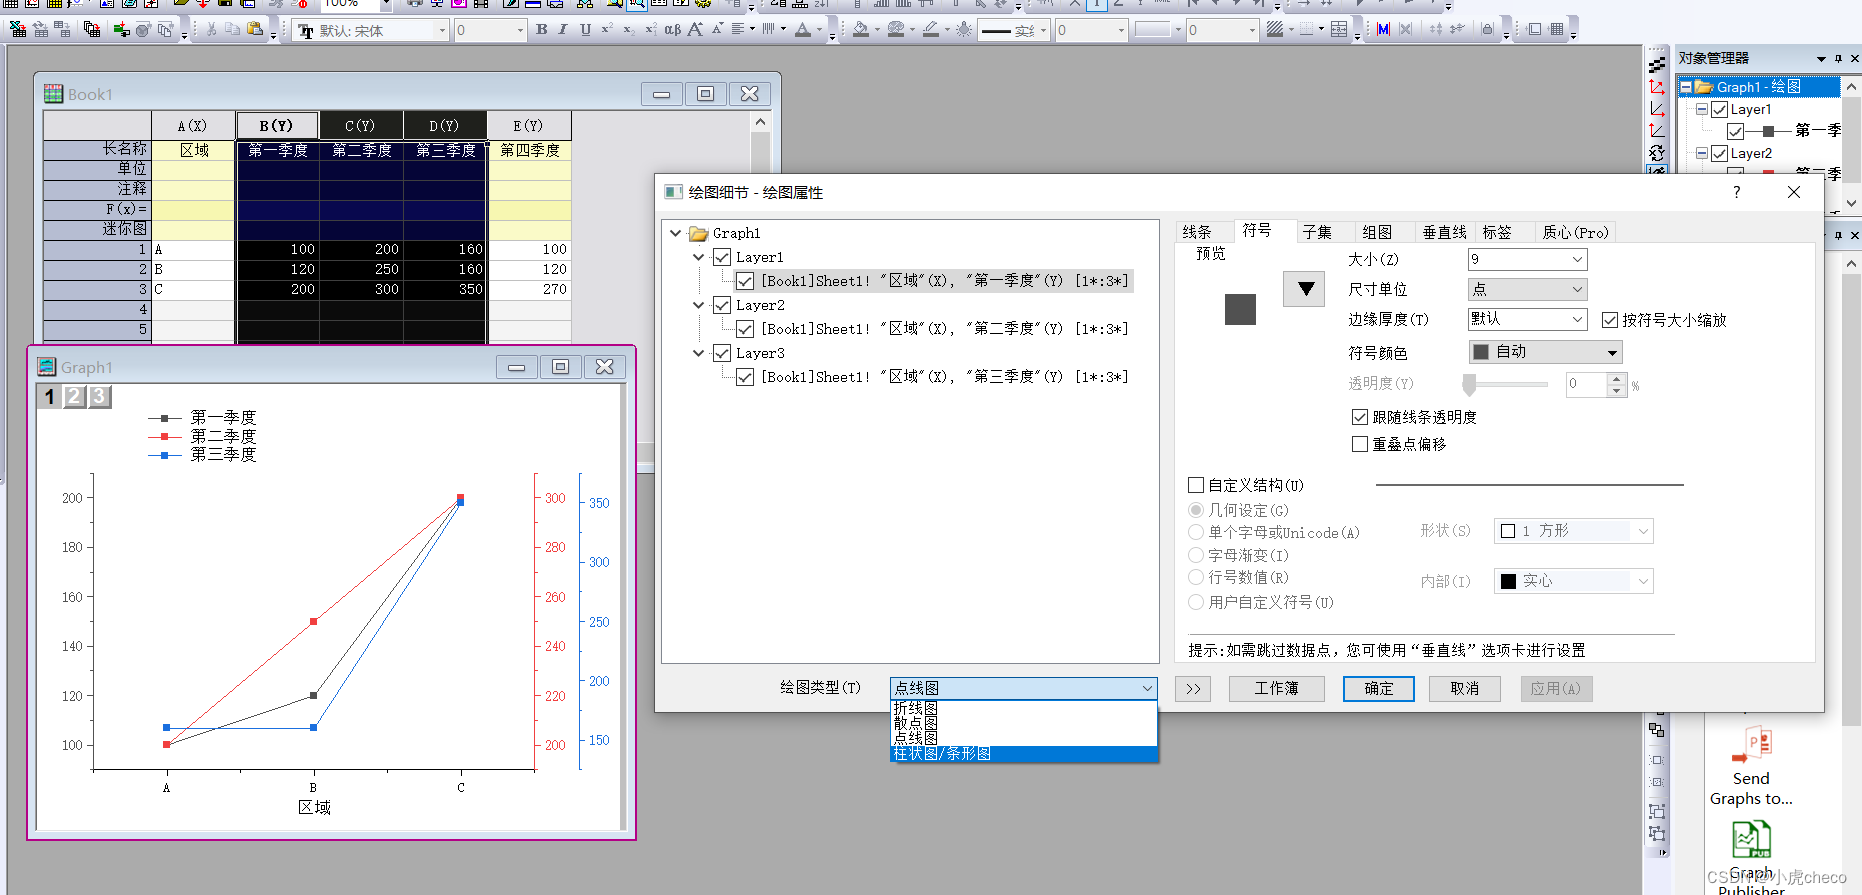Pin the 对象管理器 panel
Screen dimensions: 1862x895
tap(1838, 59)
